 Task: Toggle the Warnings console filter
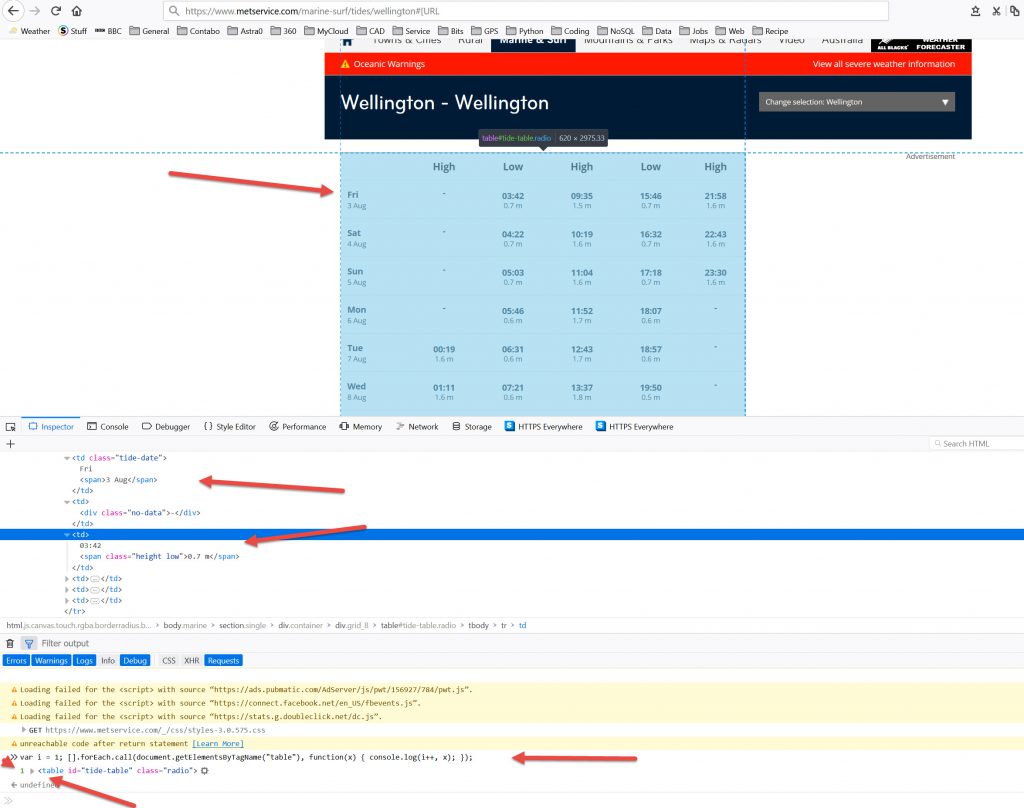click(51, 660)
